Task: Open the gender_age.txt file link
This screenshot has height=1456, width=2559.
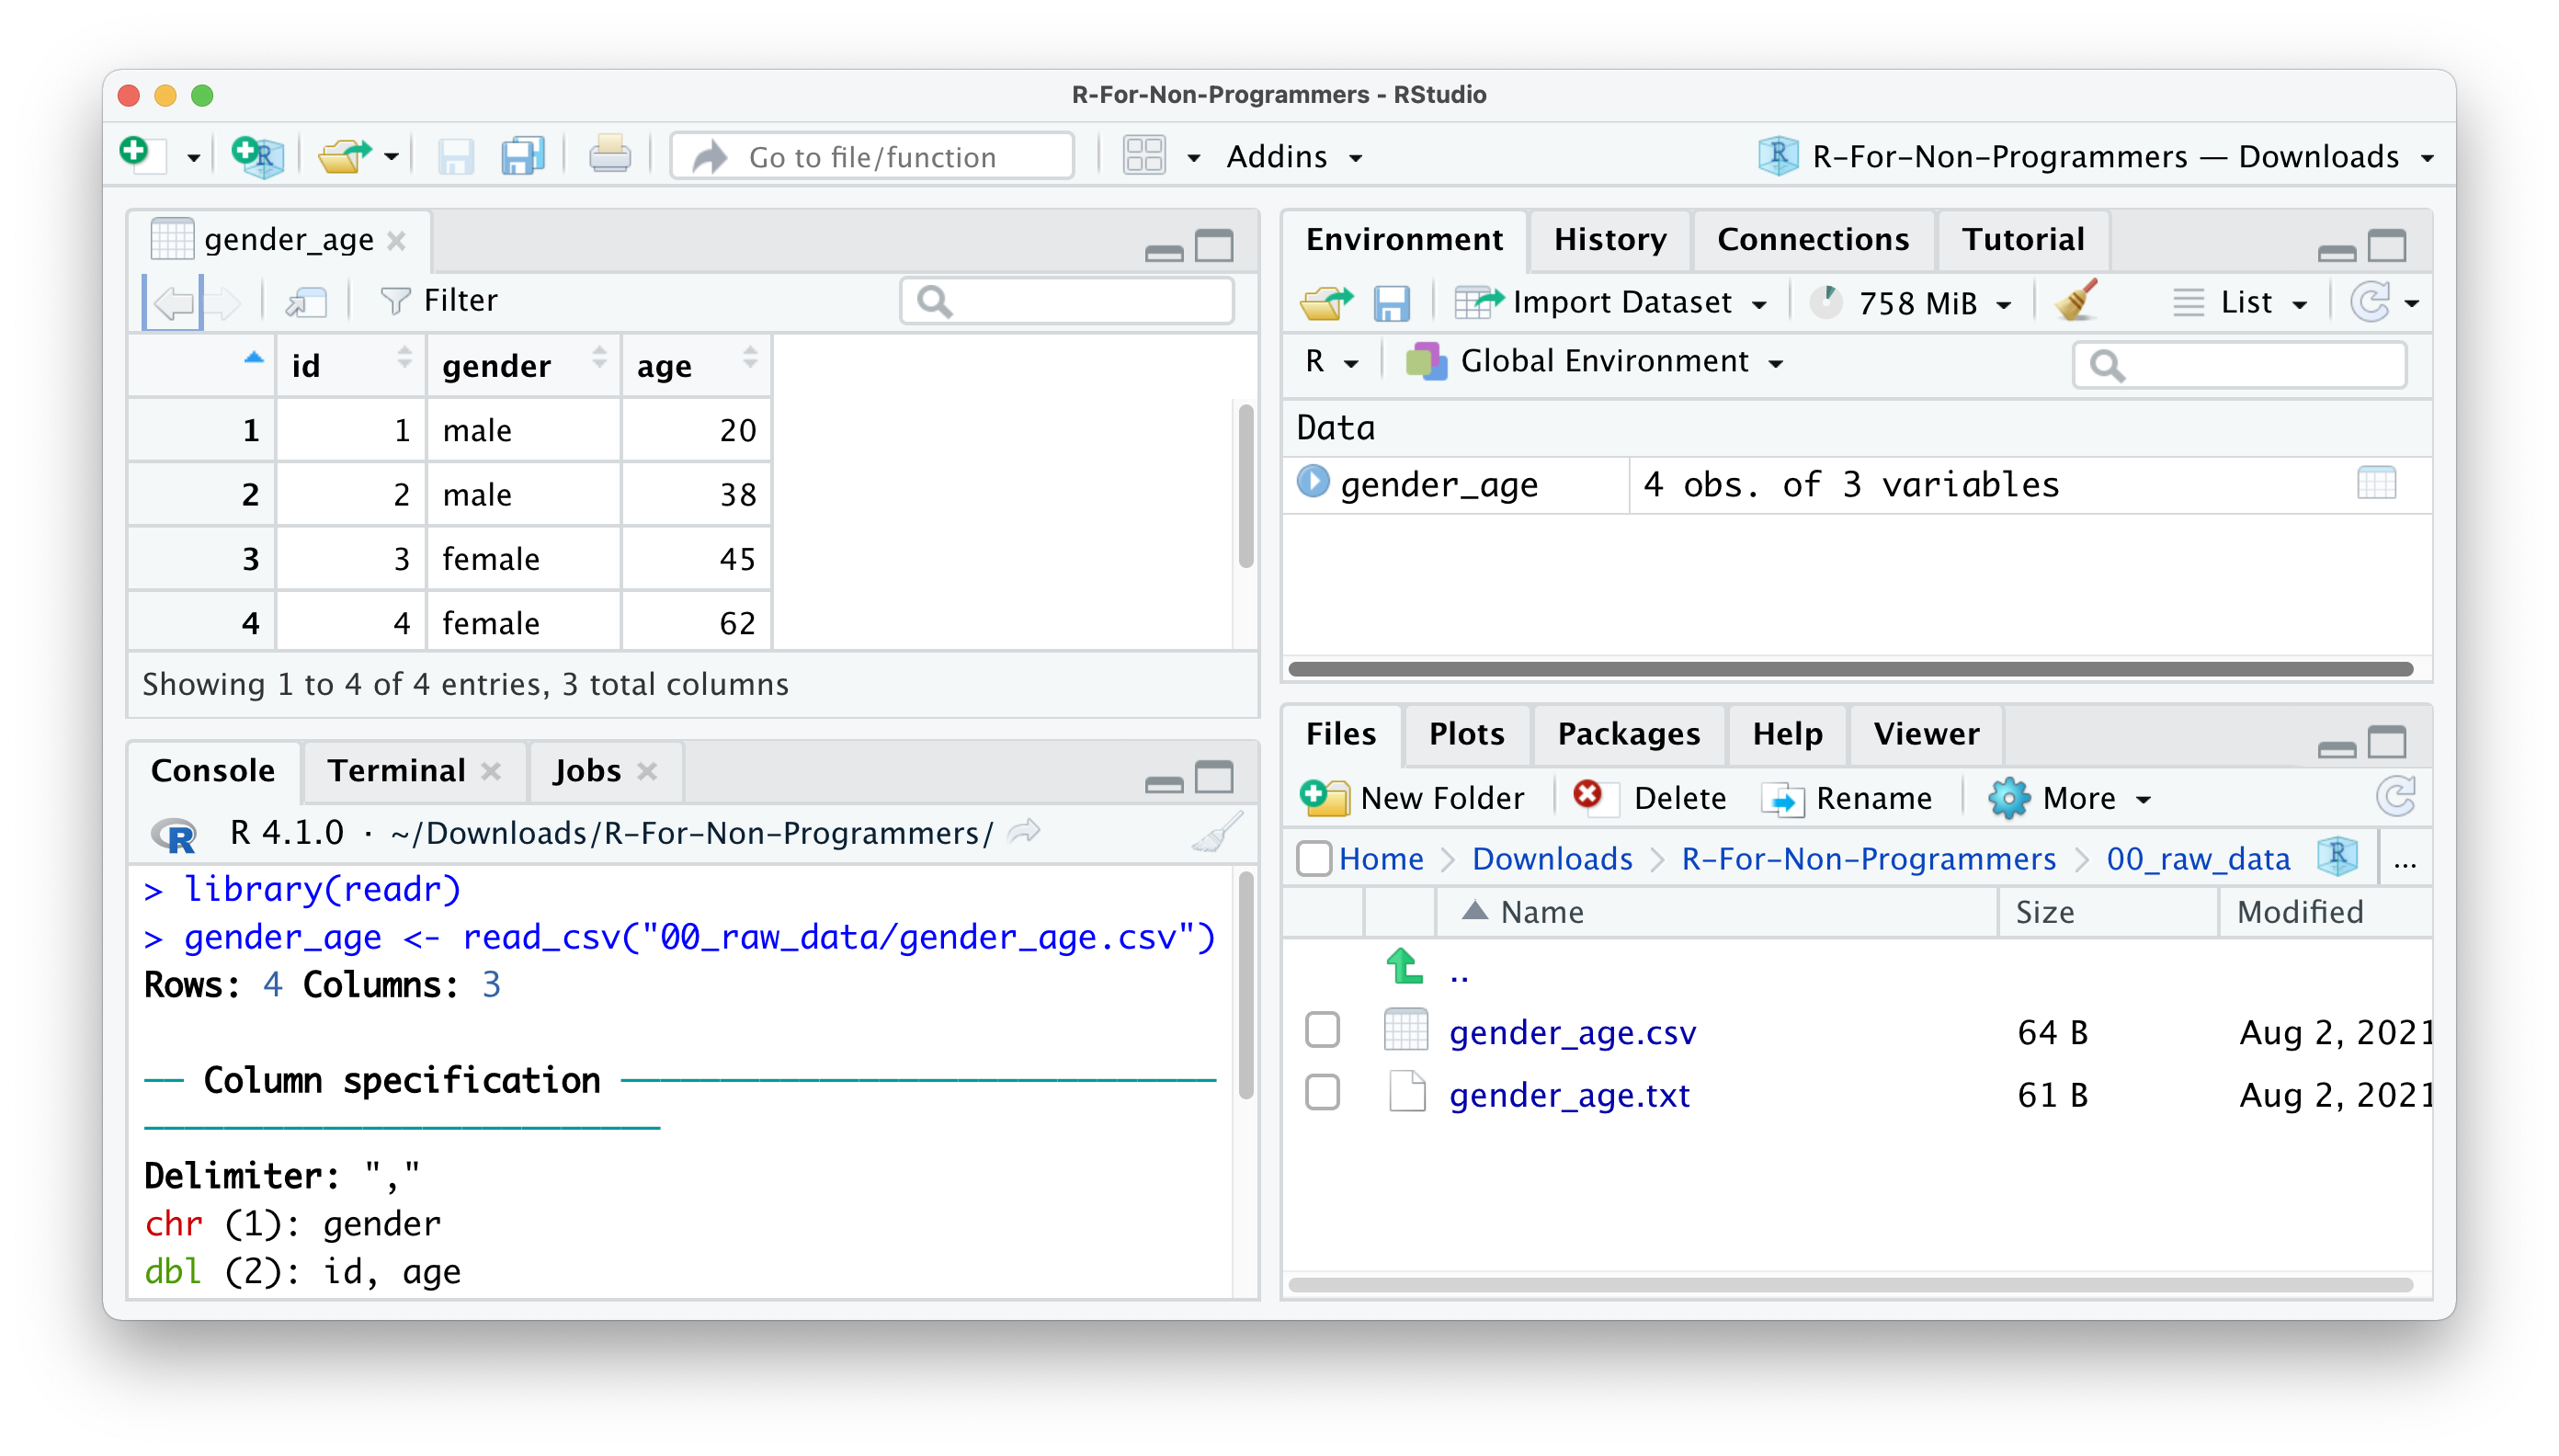Action: click(1569, 1095)
